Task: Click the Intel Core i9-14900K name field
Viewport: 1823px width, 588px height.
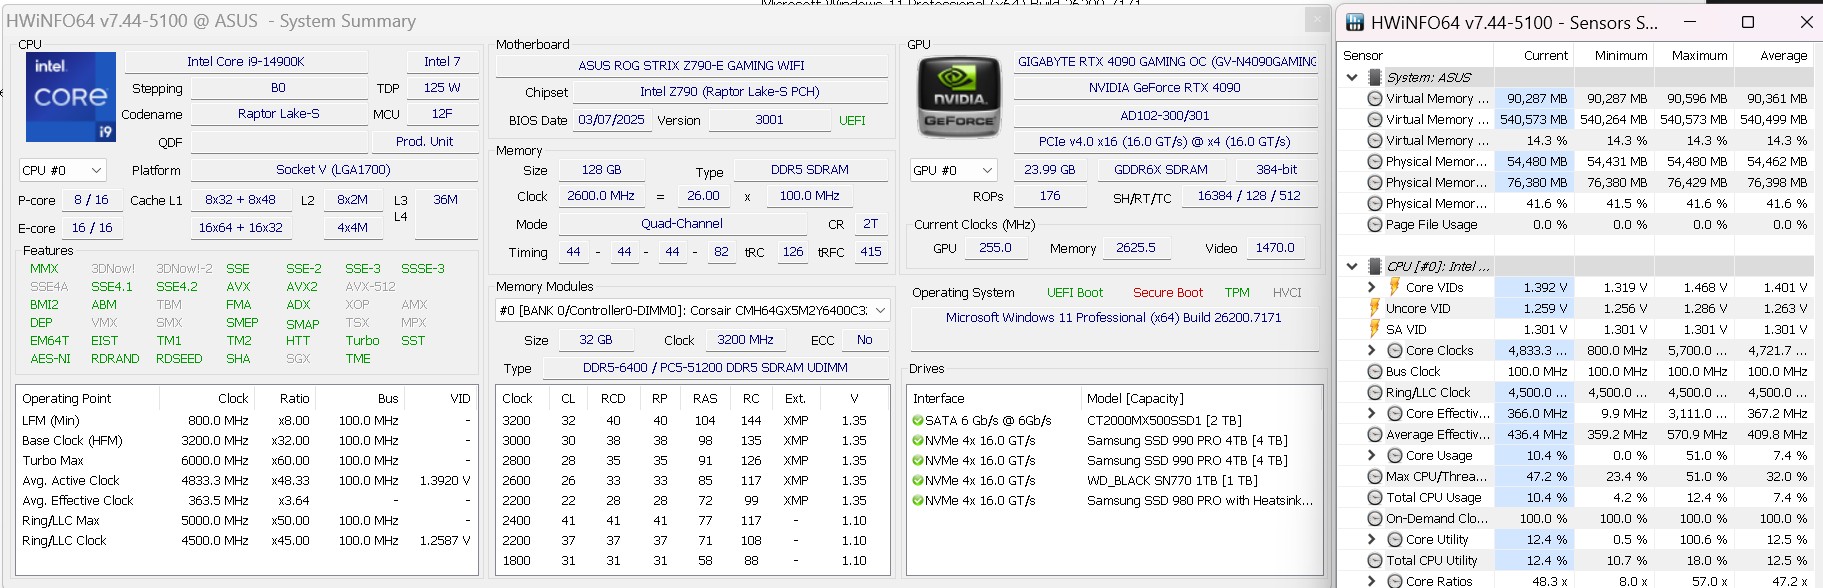Action: click(x=246, y=62)
